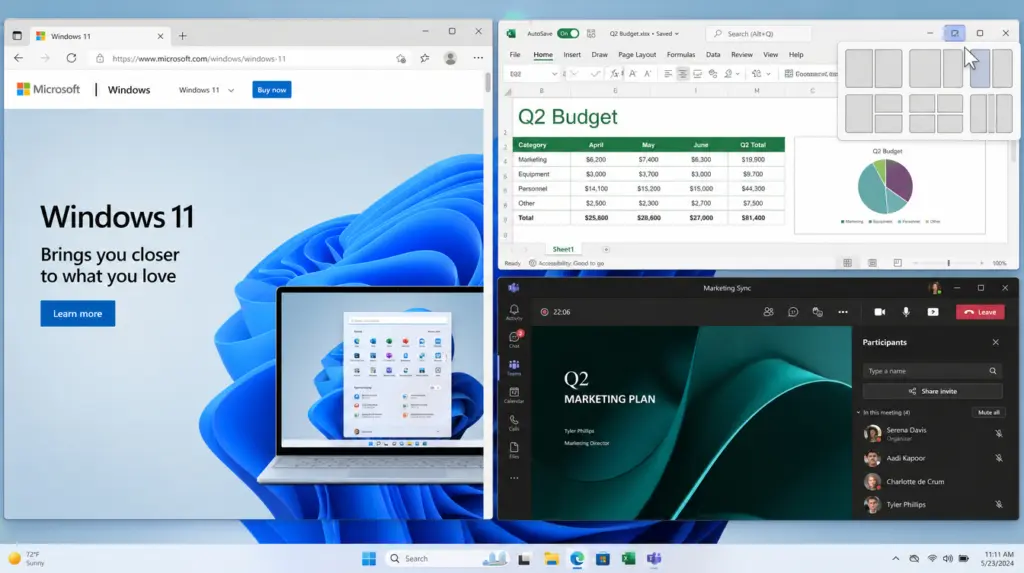Screen dimensions: 1024x573
Task: Toggle Excel AutoSave switch
Action: [x=568, y=33]
